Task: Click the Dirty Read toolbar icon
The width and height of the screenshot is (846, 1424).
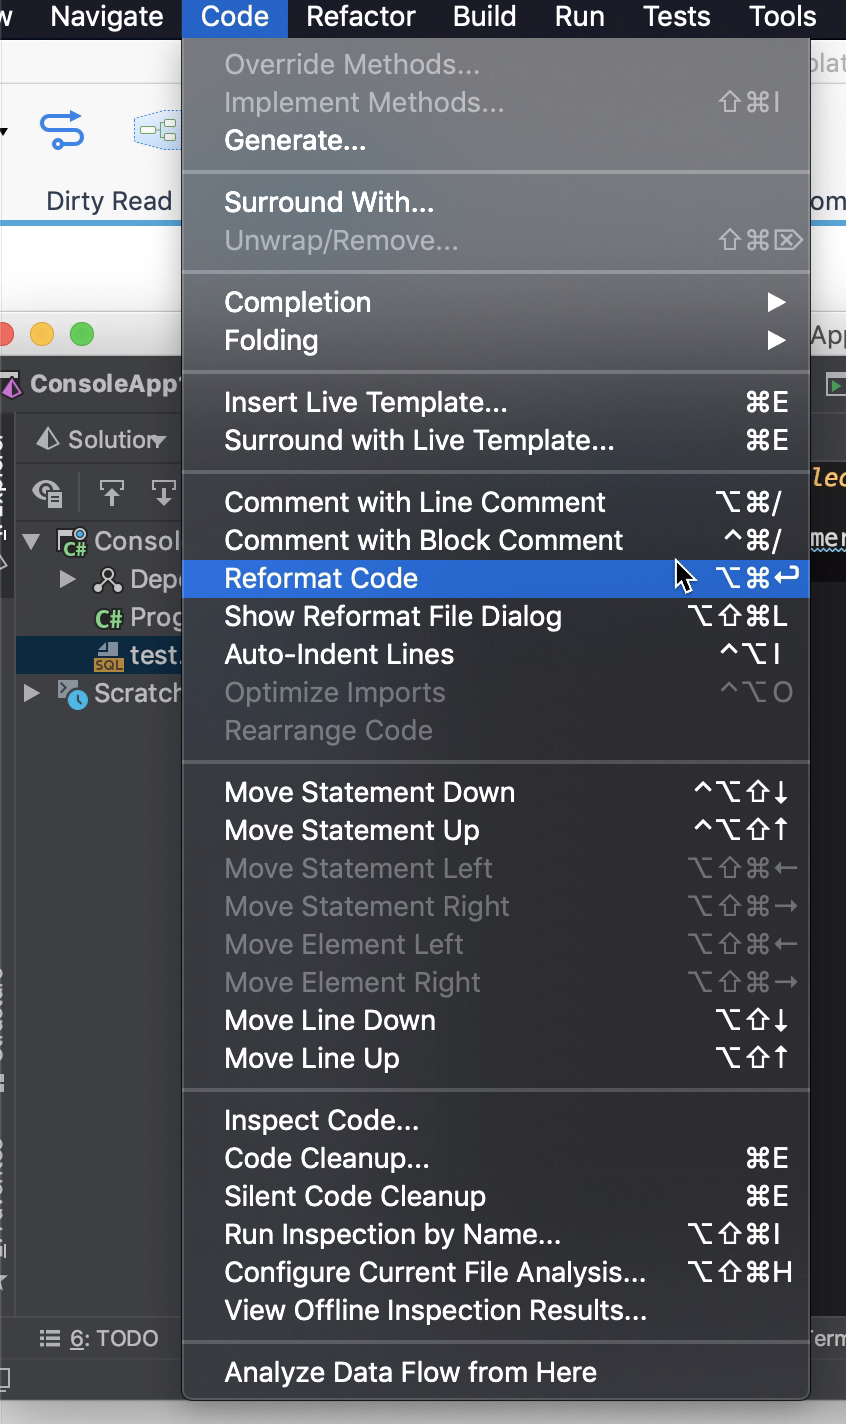Action: pos(62,130)
